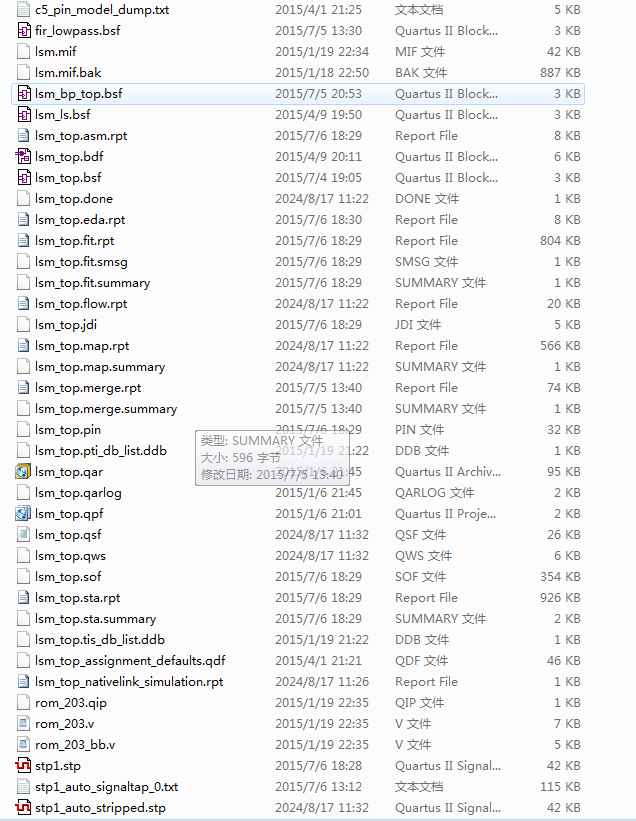Click the QIP 文件 type of rom_203.qip
The height and width of the screenshot is (821, 636).
419,703
